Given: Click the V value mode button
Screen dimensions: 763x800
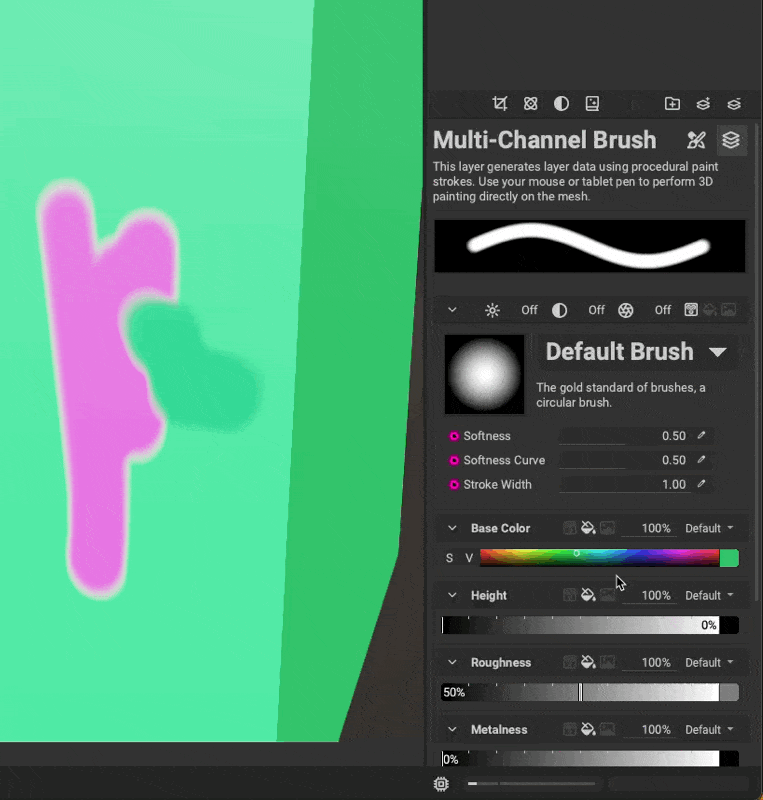Looking at the screenshot, I should (468, 558).
